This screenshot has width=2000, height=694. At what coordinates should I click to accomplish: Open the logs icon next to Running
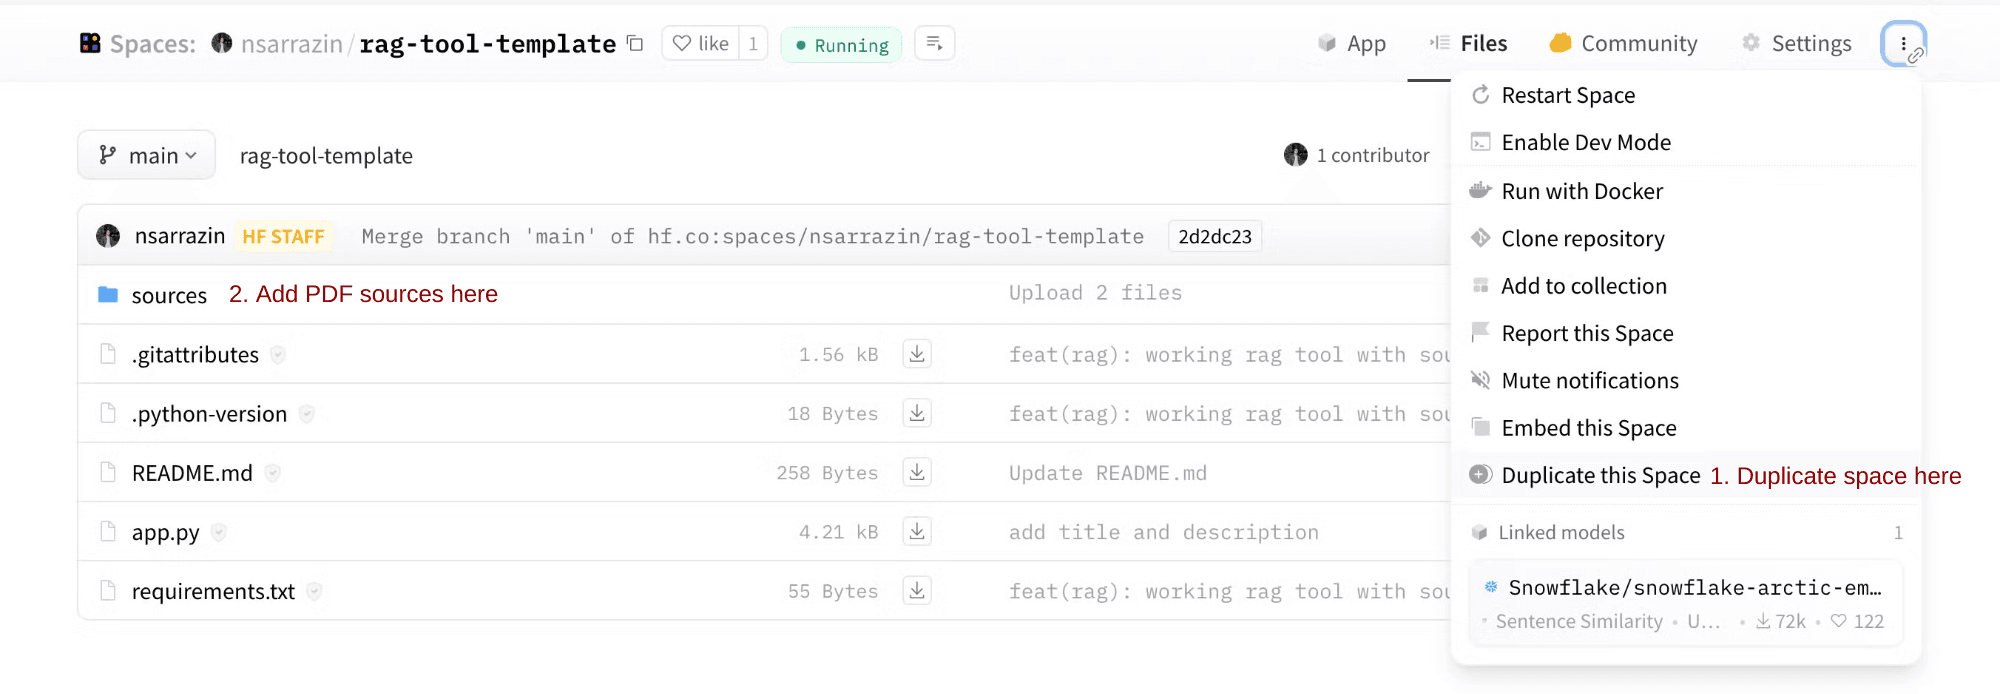934,43
